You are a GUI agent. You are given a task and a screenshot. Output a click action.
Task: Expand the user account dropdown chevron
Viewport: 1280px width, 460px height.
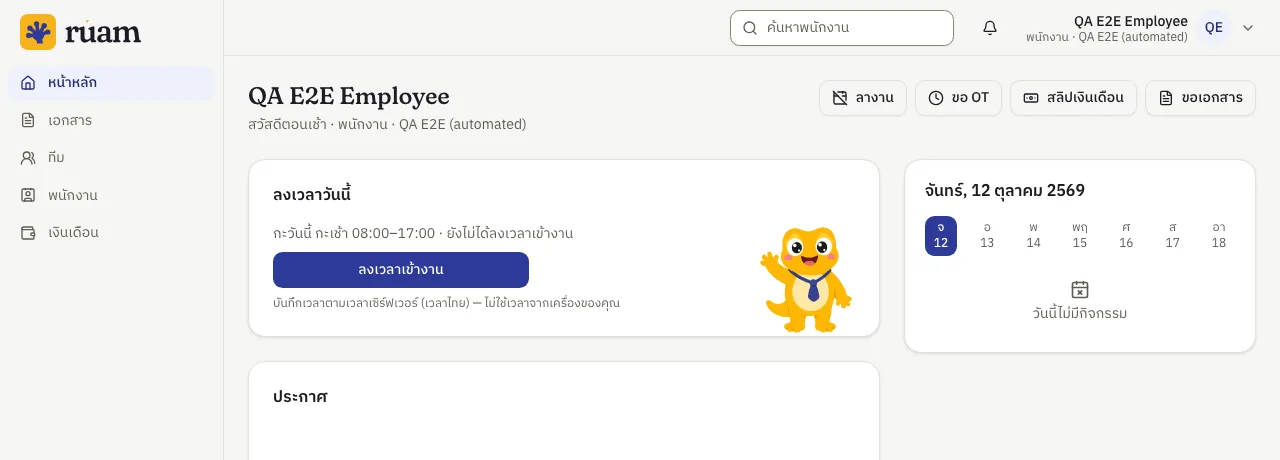point(1248,28)
